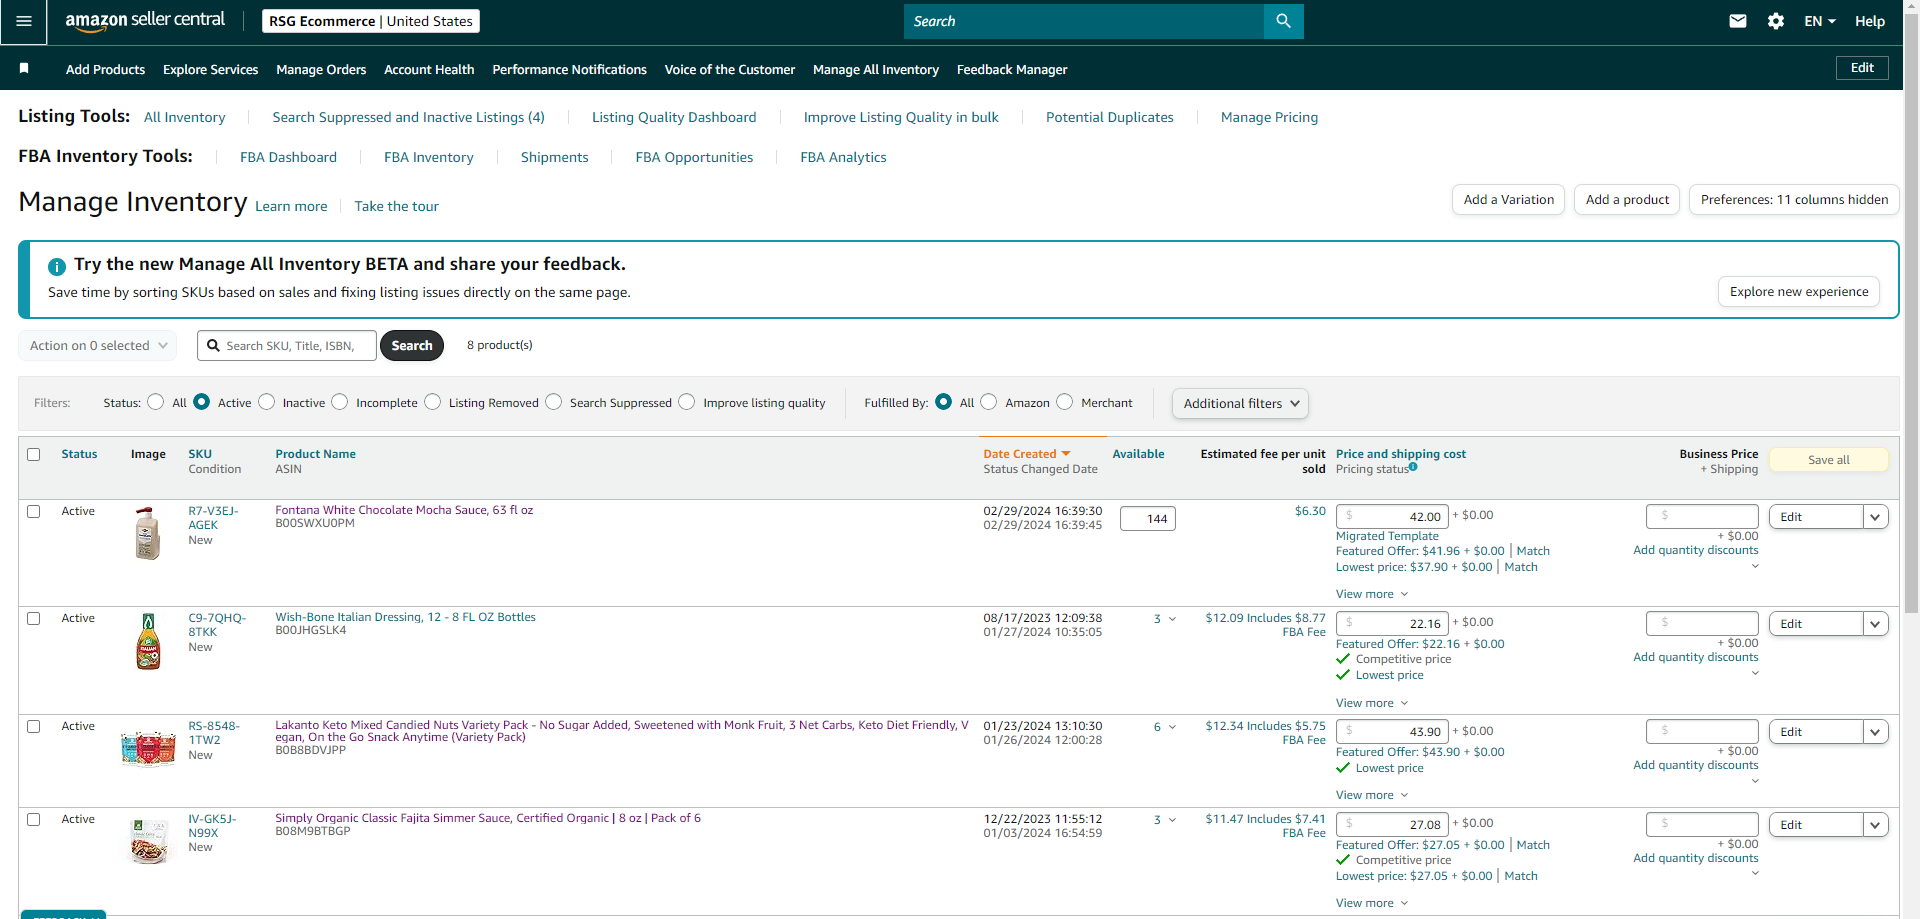Expand available quantity chevron for Wish-Bone row
The height and width of the screenshot is (919, 1920).
tap(1173, 619)
